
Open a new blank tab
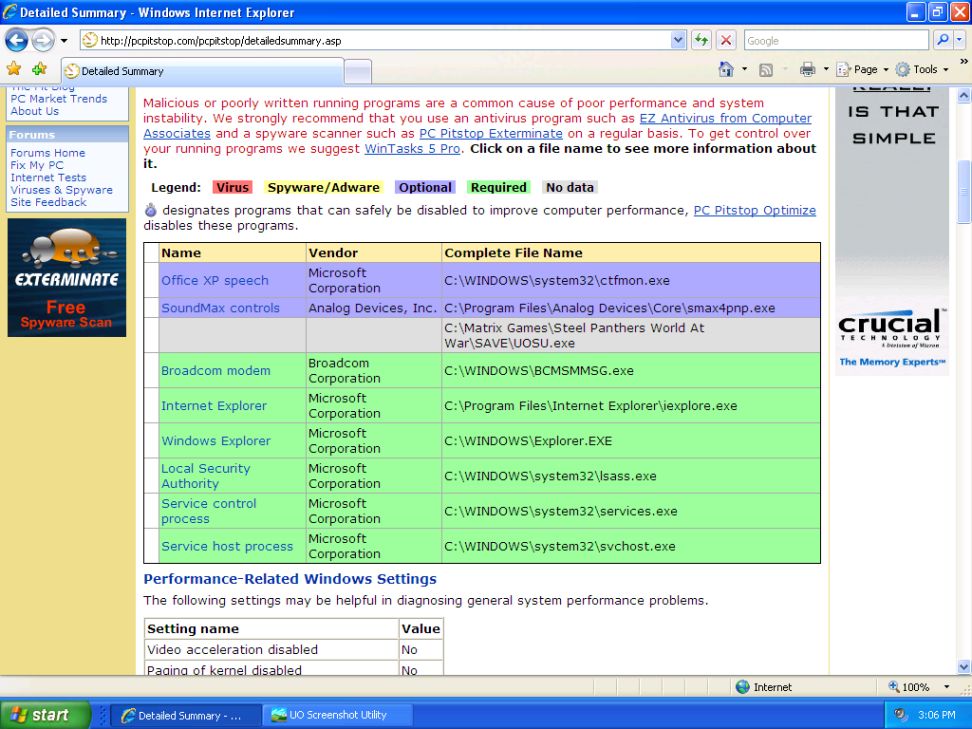[358, 72]
